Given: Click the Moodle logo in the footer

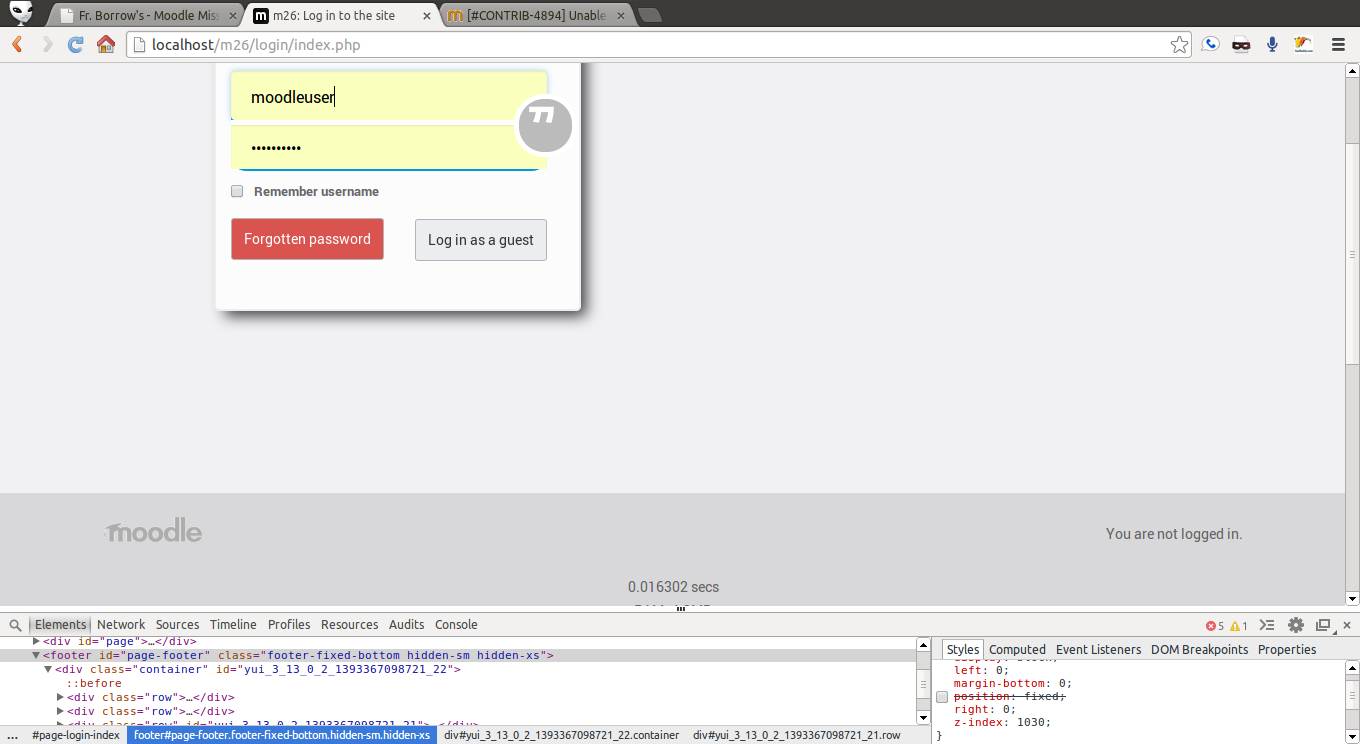Looking at the screenshot, I should 153,531.
